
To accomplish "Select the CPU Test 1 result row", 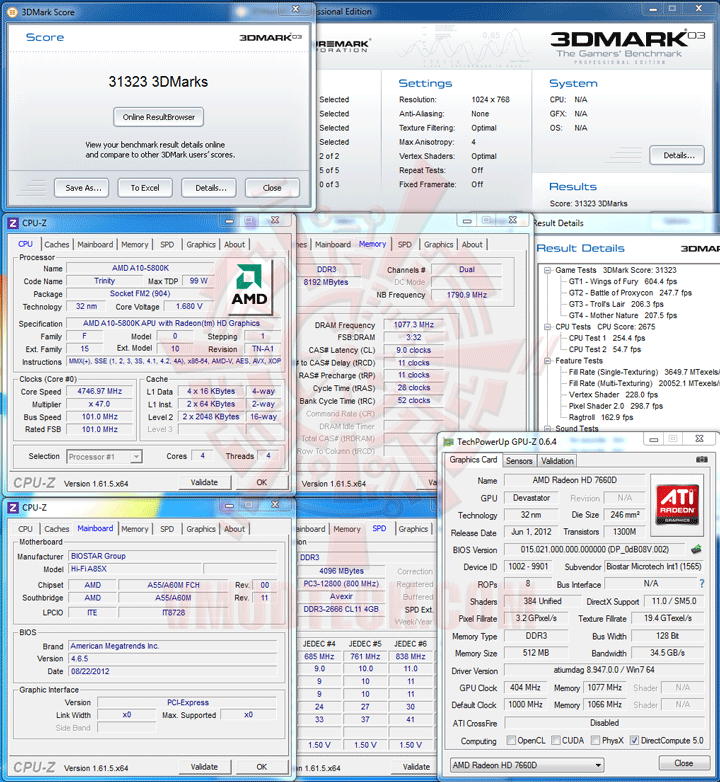I will pyautogui.click(x=607, y=338).
